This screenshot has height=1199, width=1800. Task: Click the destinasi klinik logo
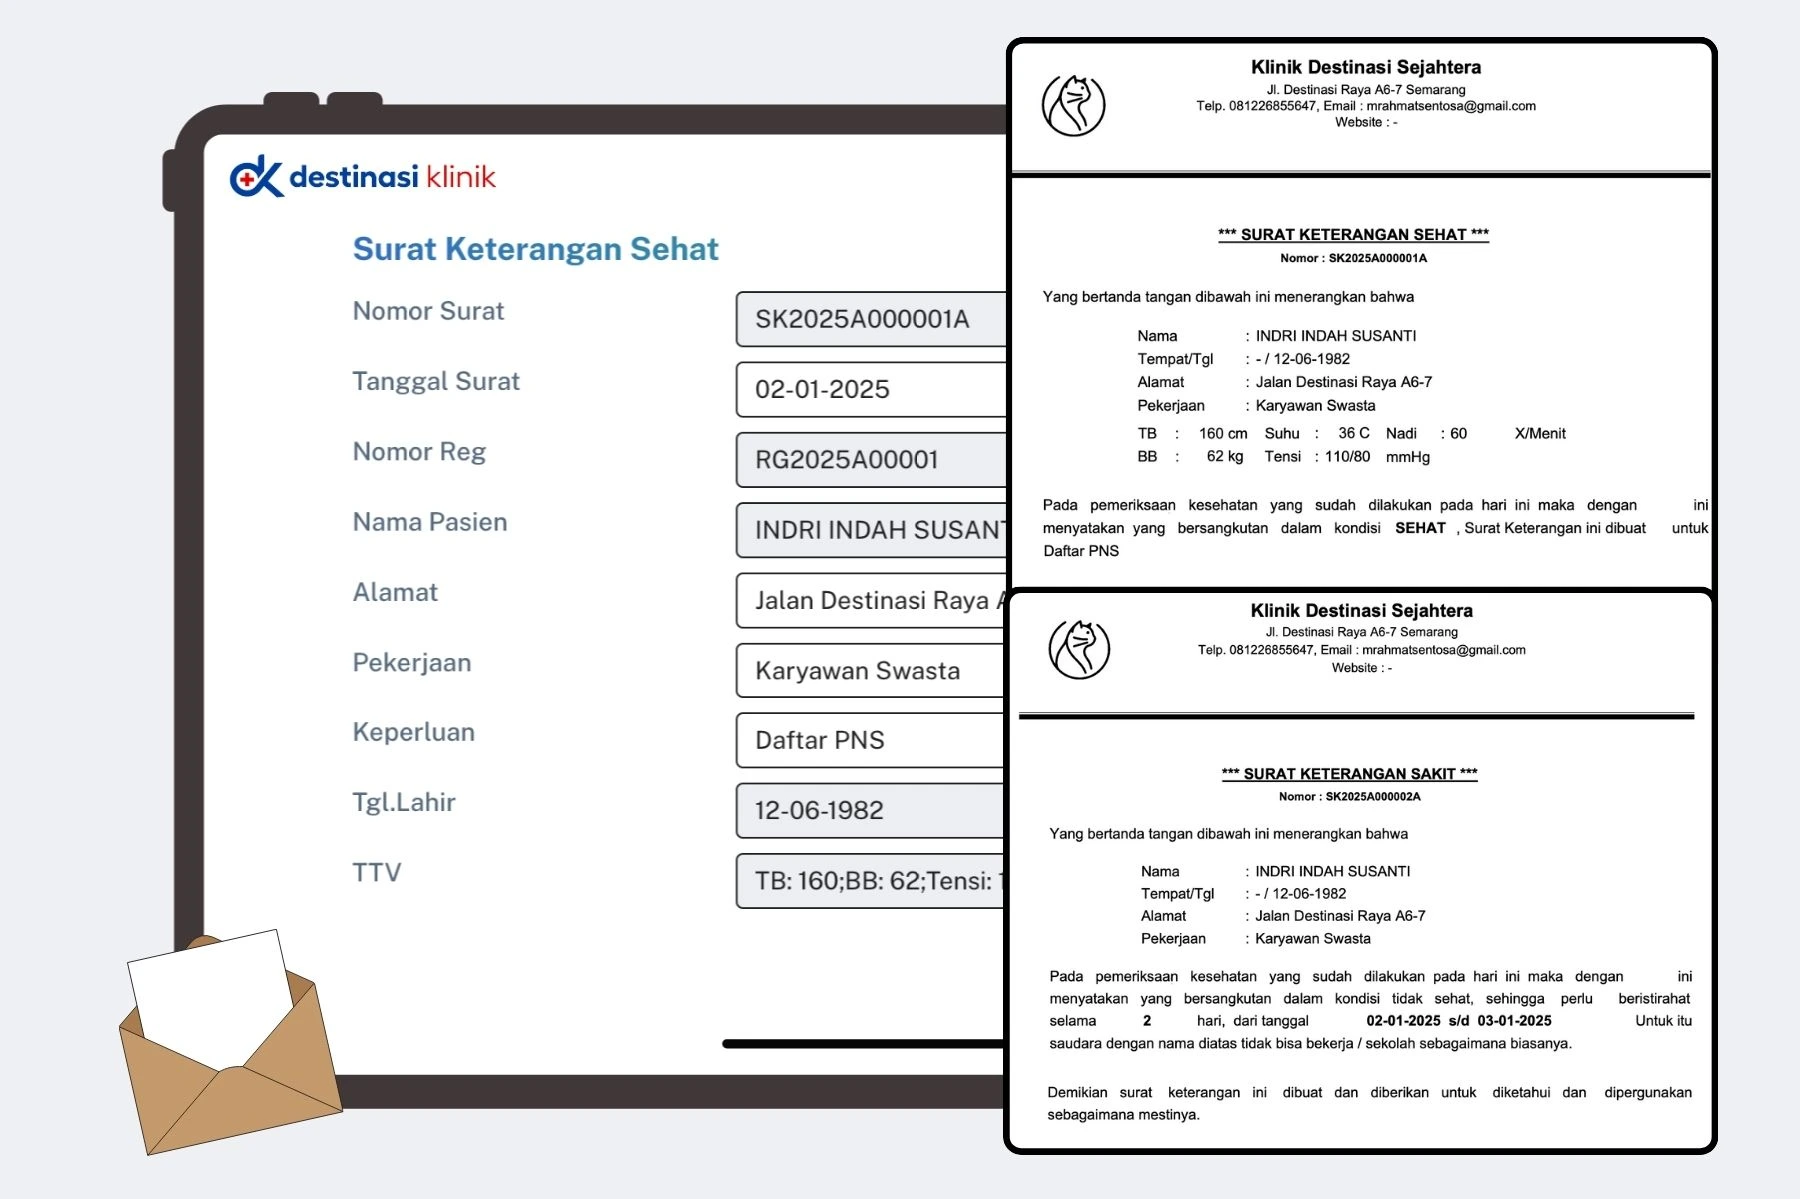point(363,177)
